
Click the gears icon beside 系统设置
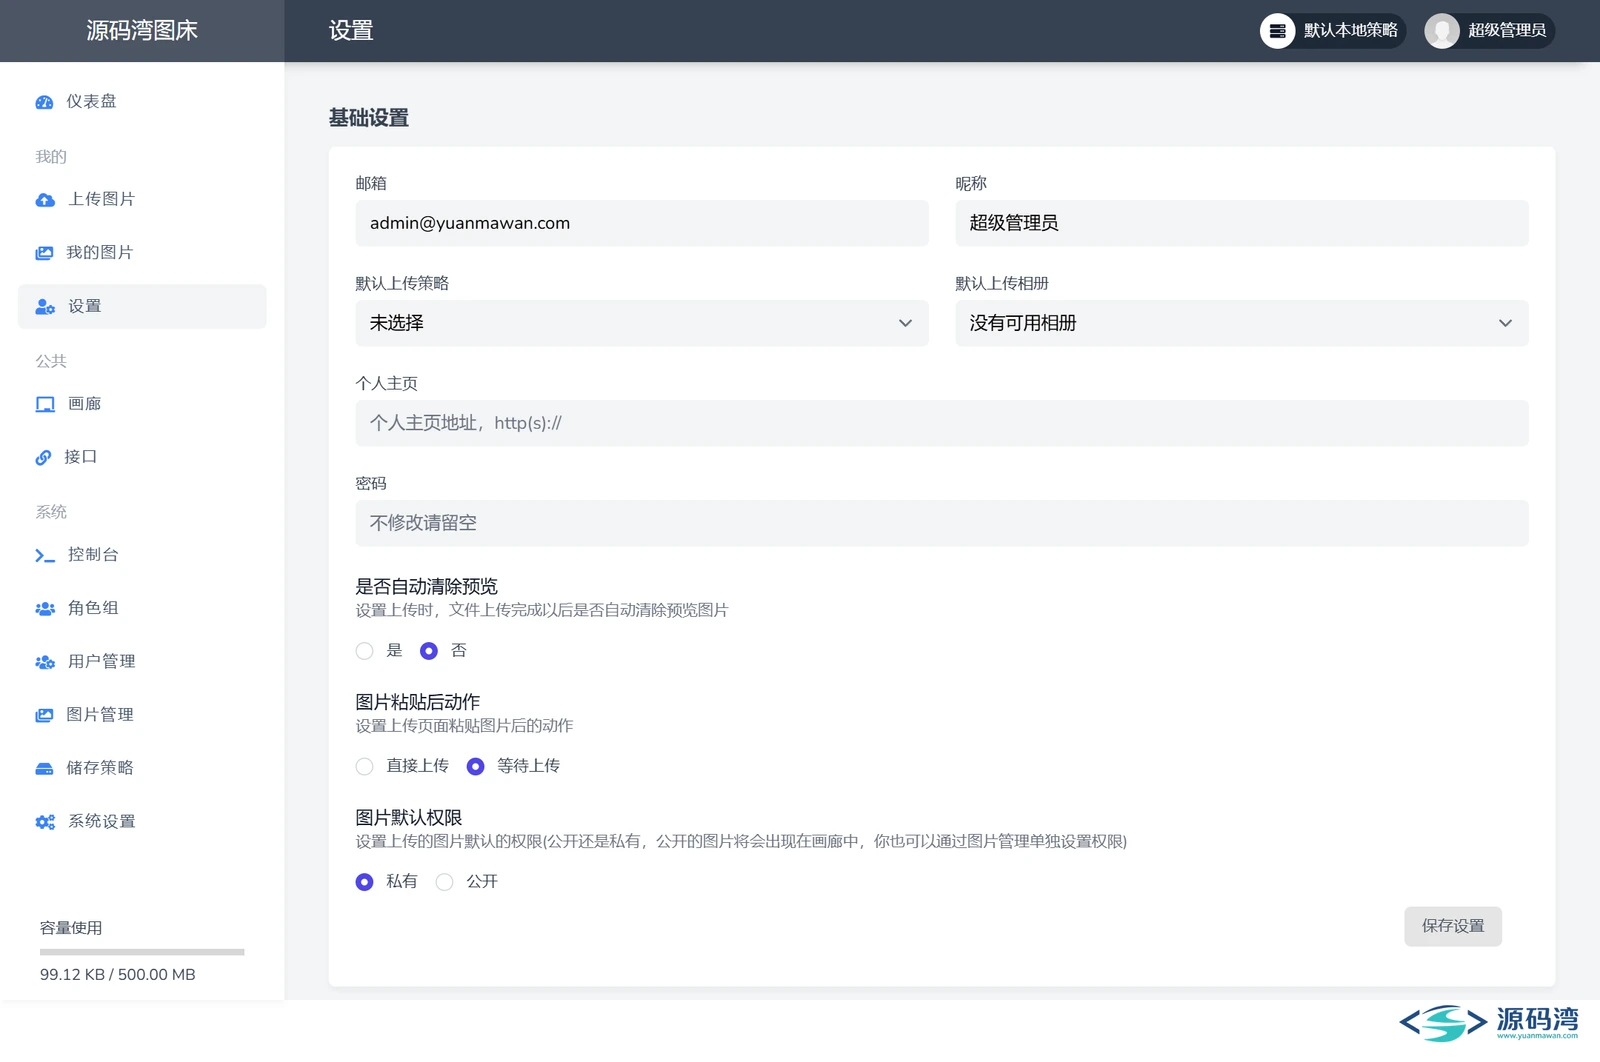(45, 822)
